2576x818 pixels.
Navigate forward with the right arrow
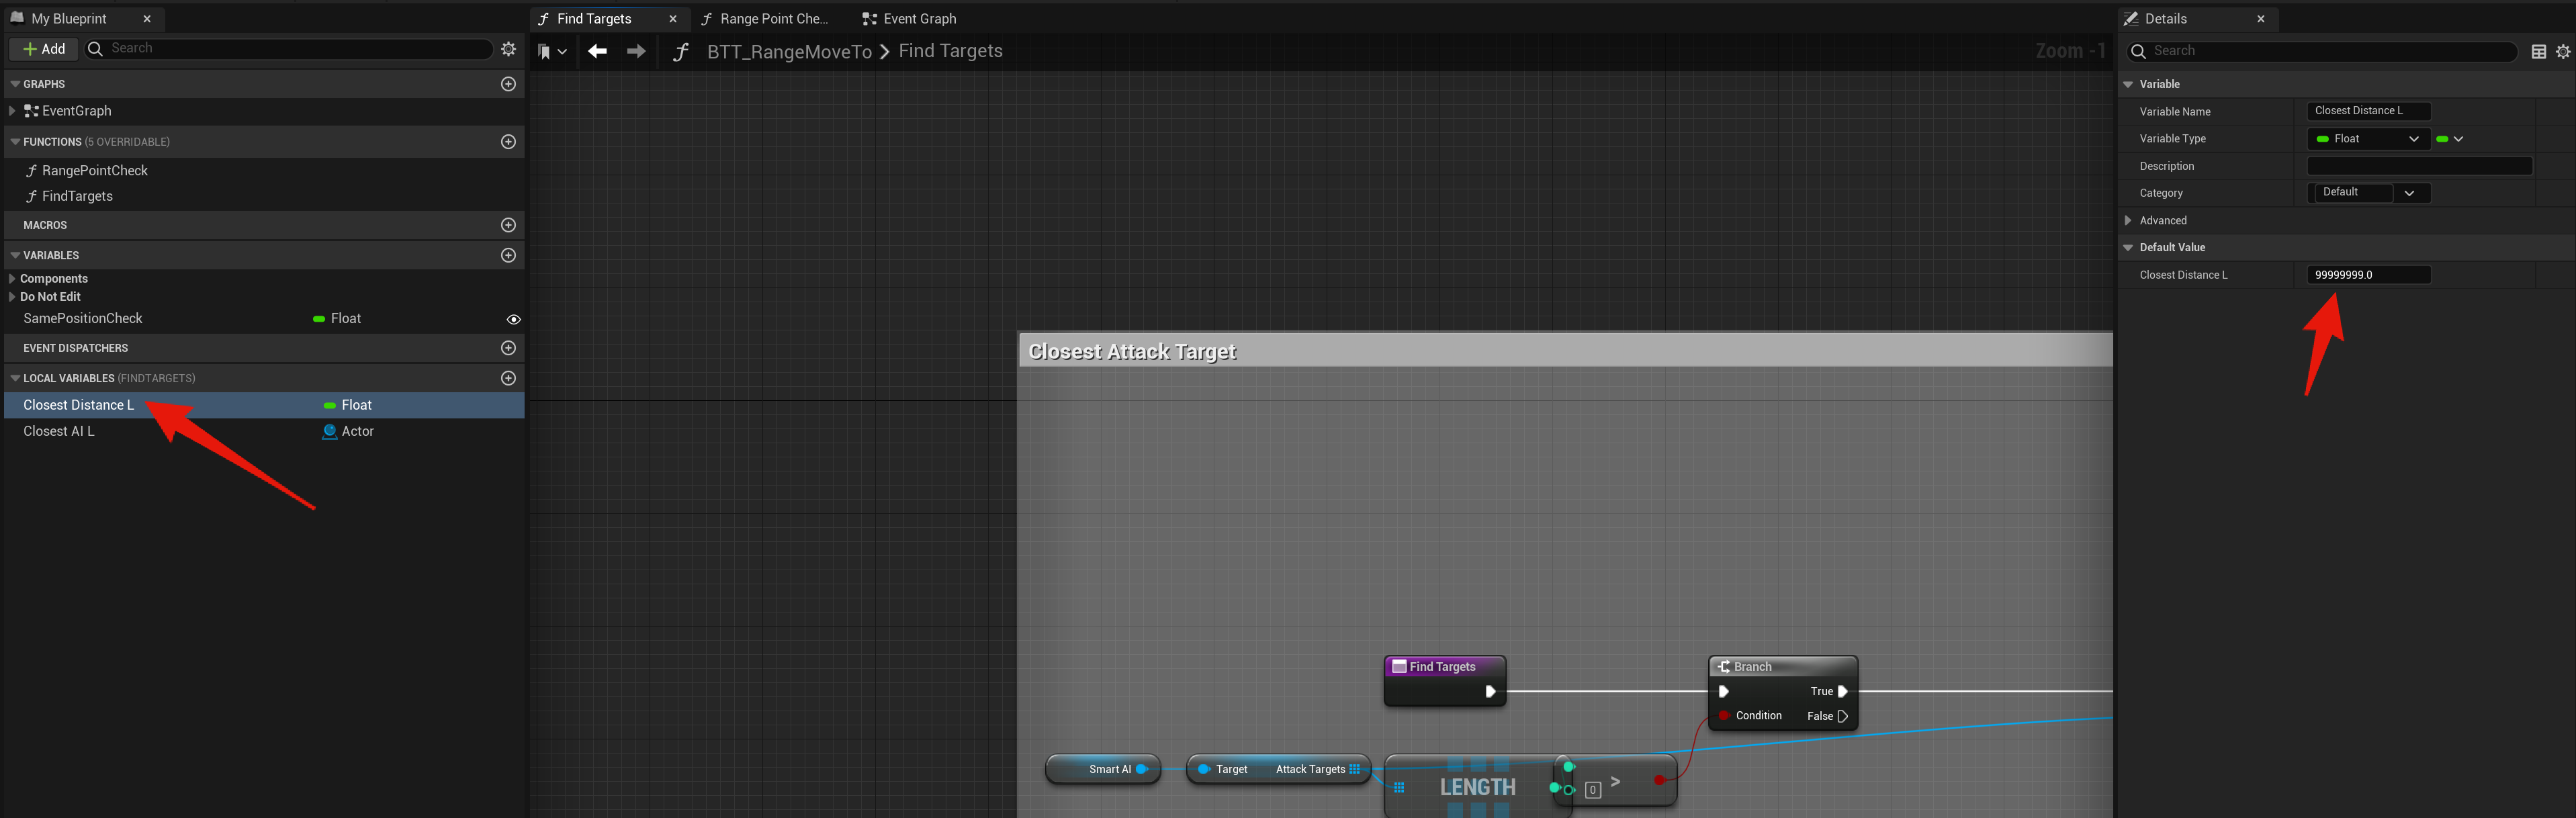click(x=636, y=51)
